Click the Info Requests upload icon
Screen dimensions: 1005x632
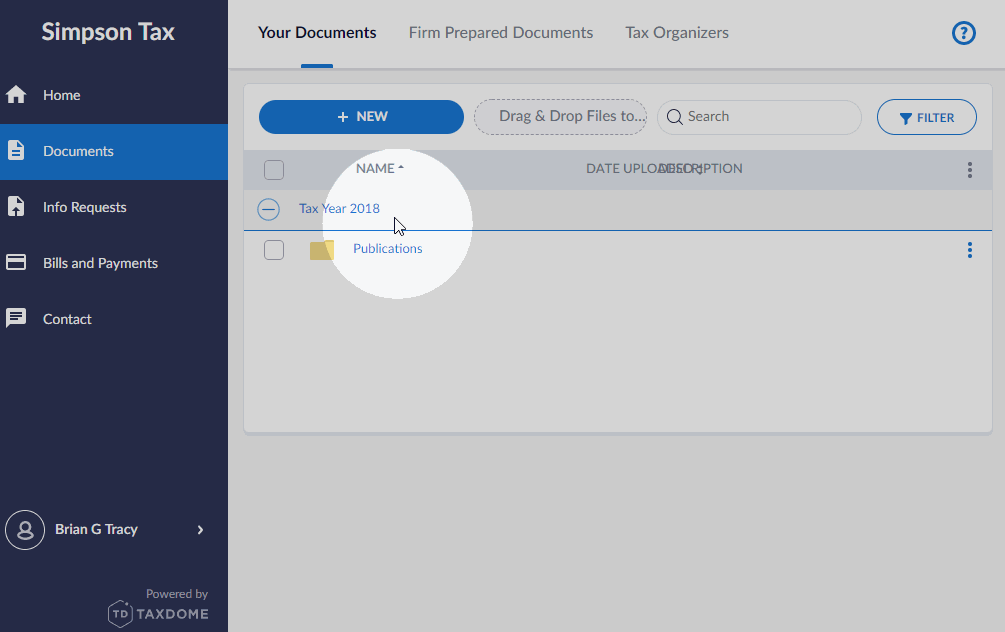click(16, 206)
